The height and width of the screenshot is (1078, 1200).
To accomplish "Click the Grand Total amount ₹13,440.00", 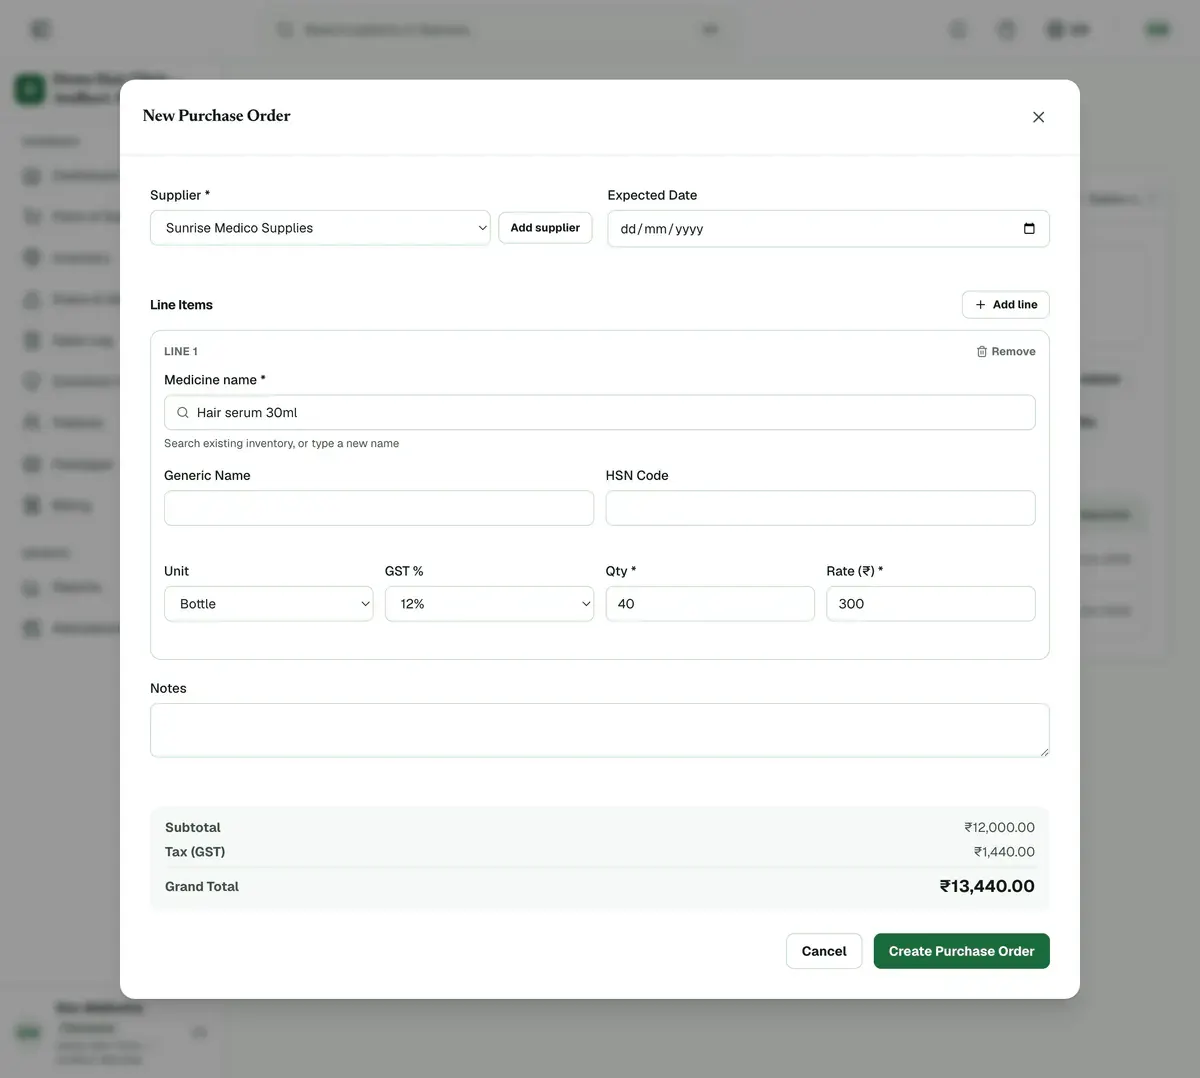I will tap(987, 886).
